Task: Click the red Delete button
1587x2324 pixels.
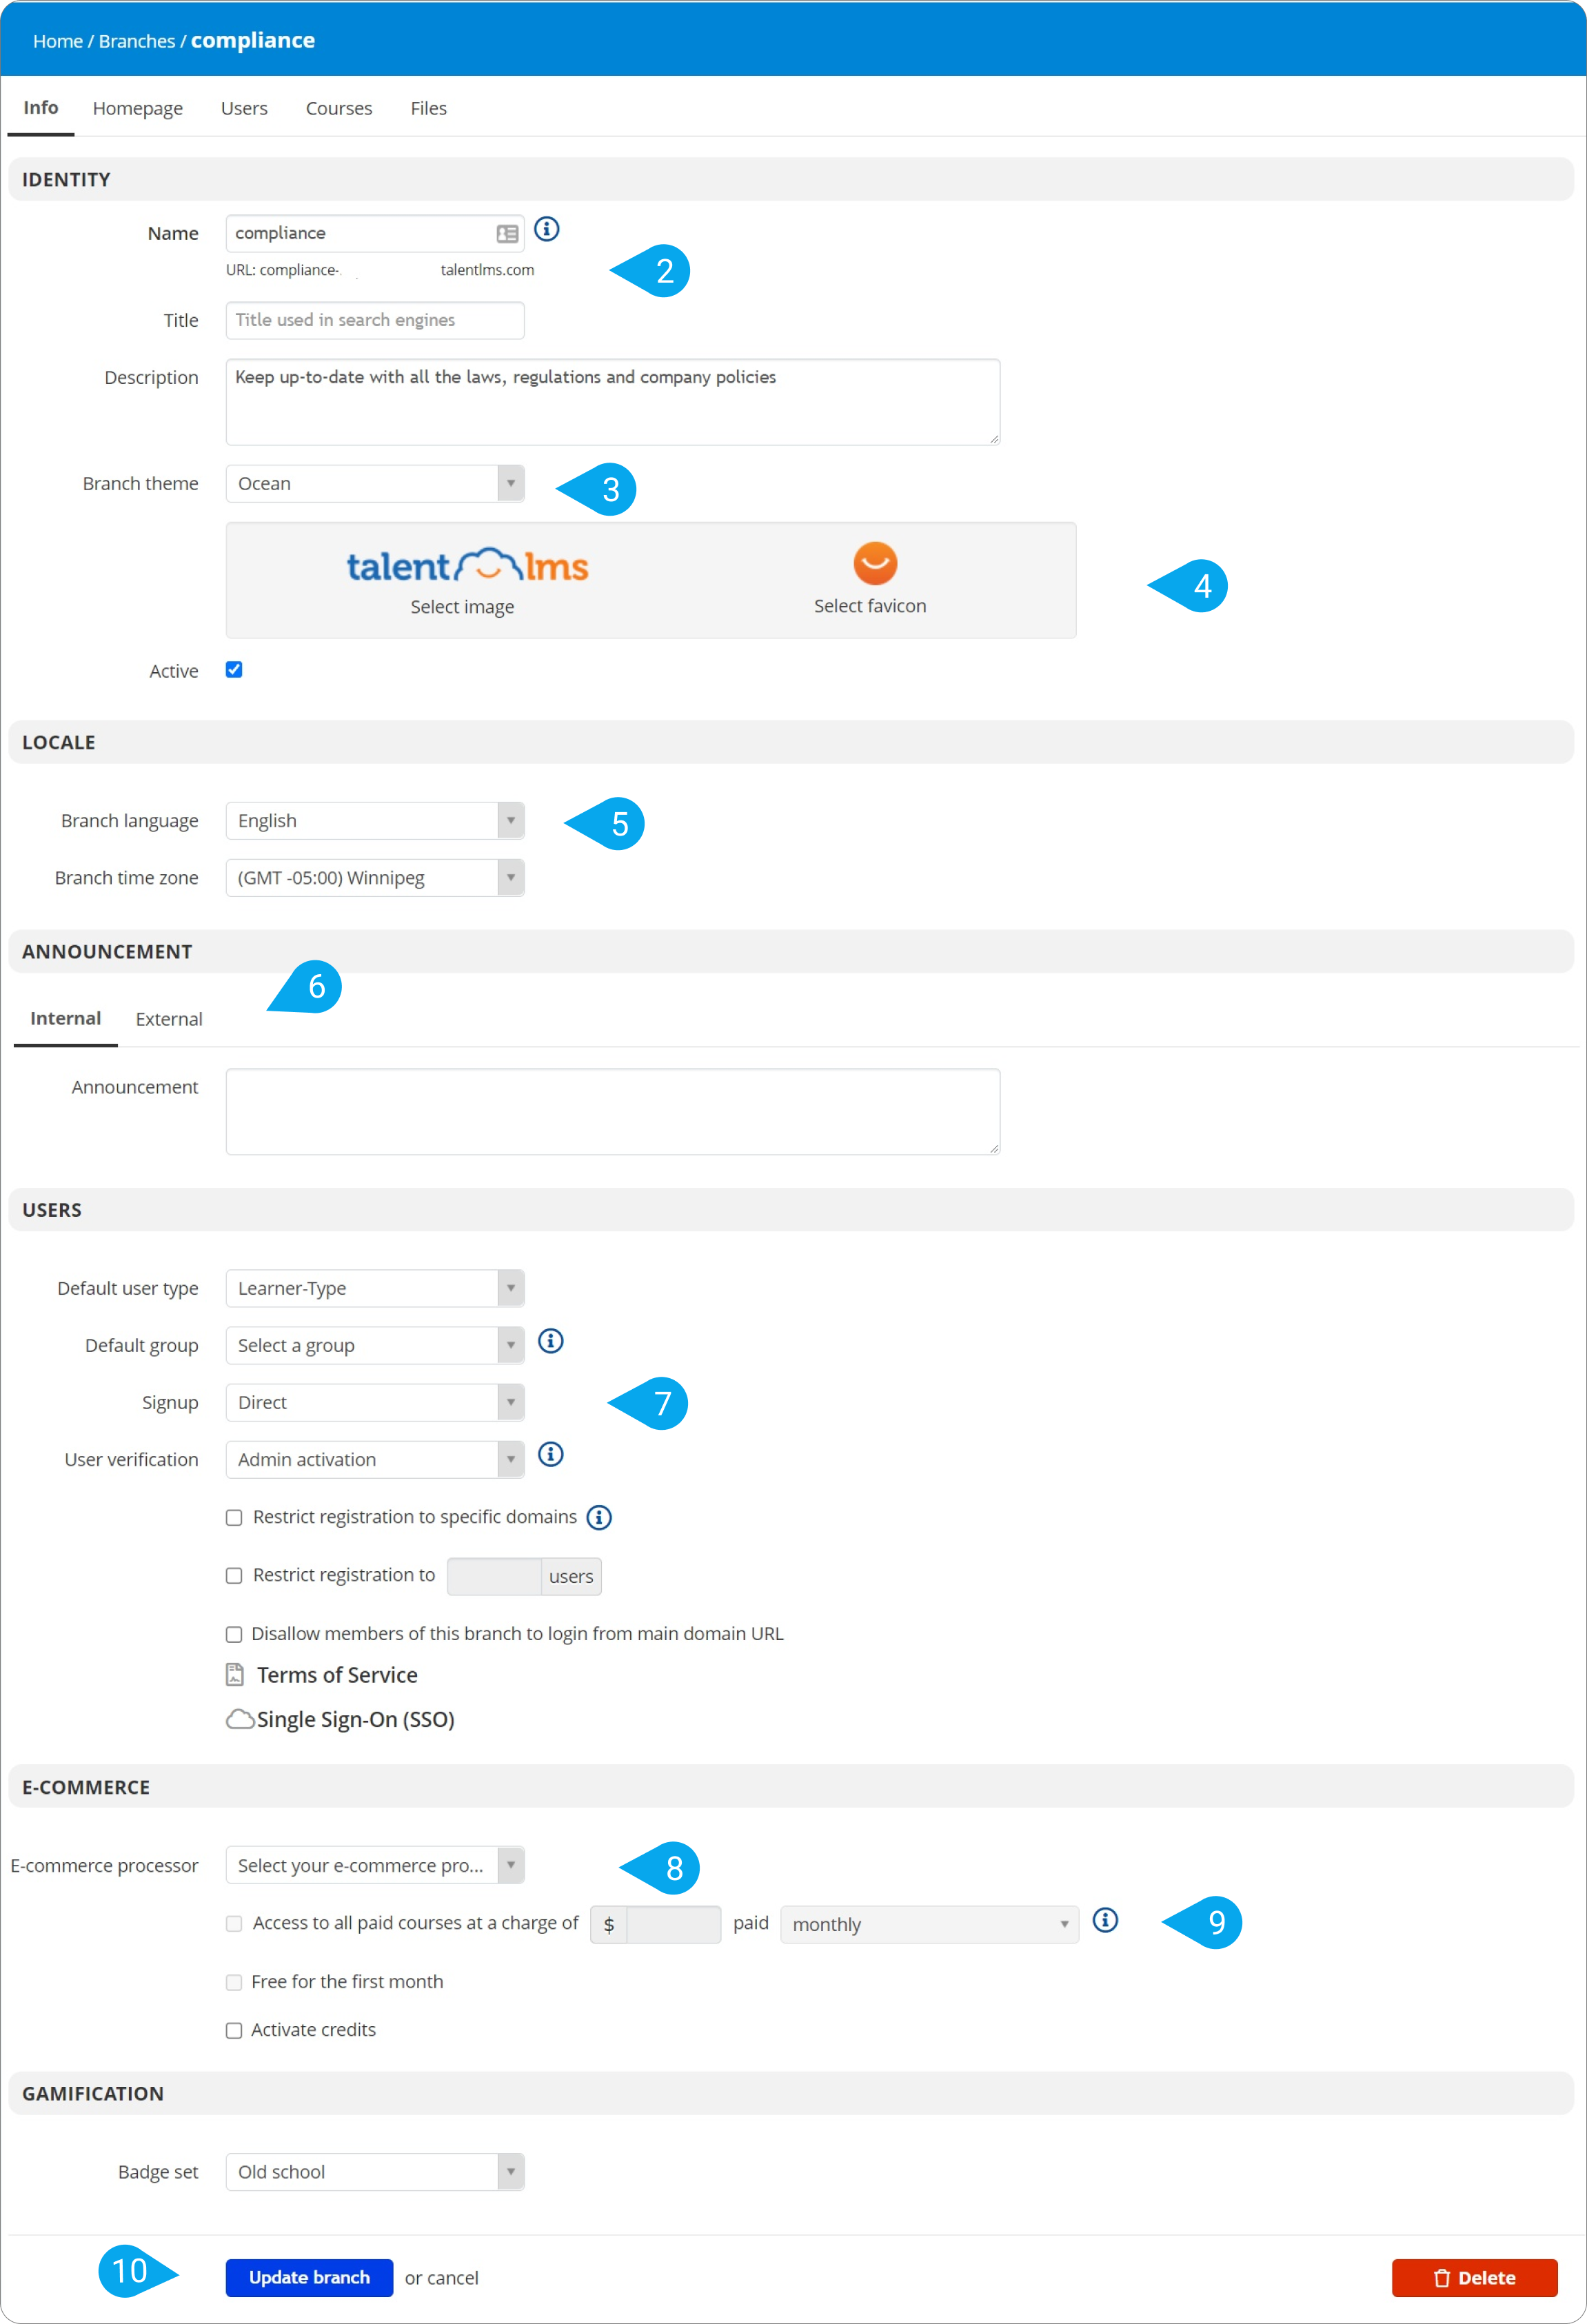Action: 1474,2278
